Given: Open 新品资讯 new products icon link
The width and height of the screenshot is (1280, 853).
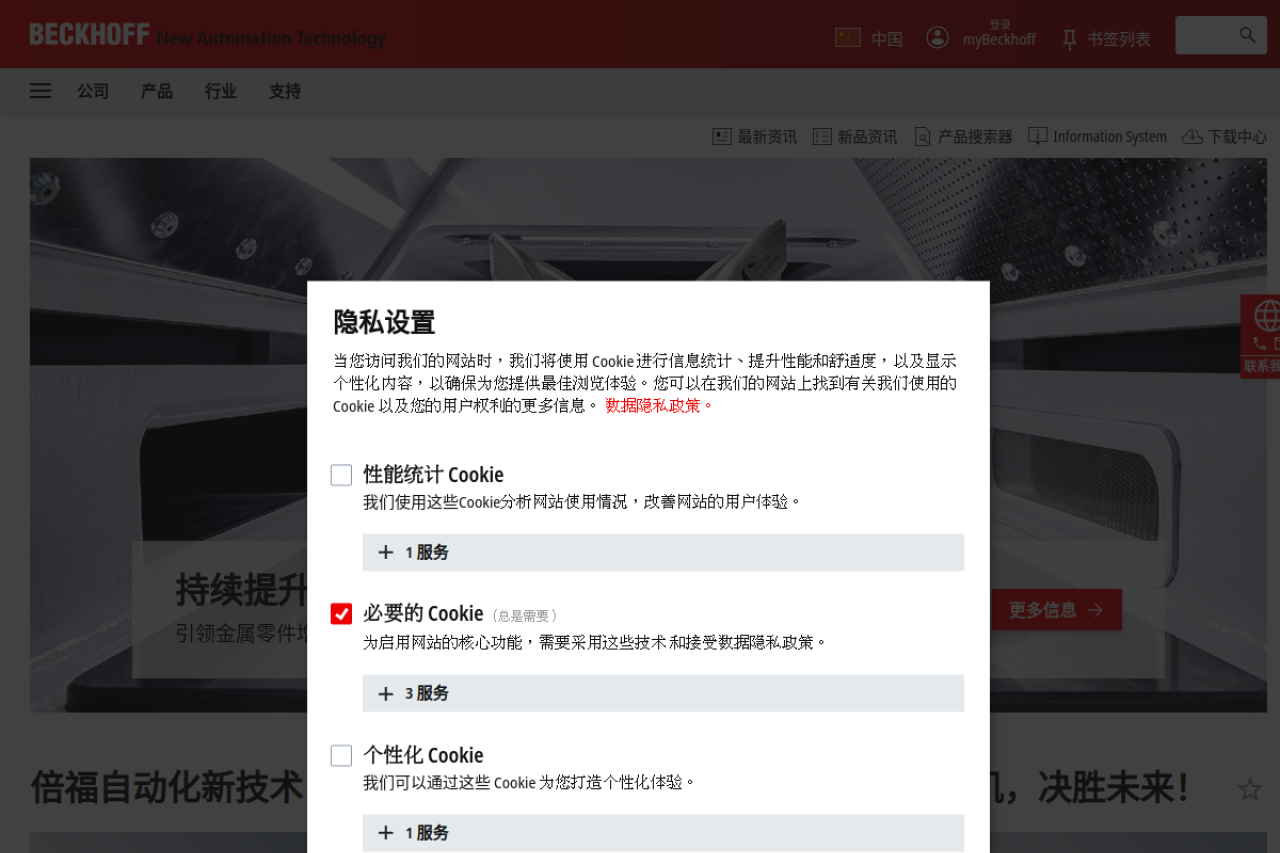Looking at the screenshot, I should (x=822, y=136).
